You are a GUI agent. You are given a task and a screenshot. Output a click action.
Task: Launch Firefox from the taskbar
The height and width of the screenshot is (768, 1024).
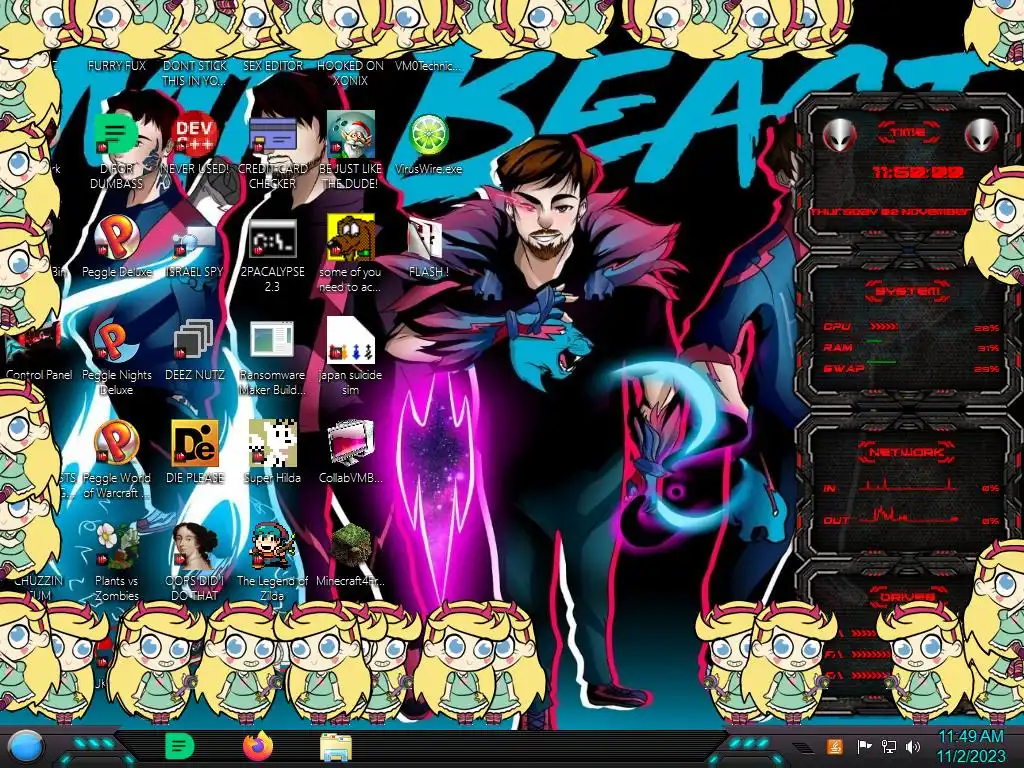258,746
